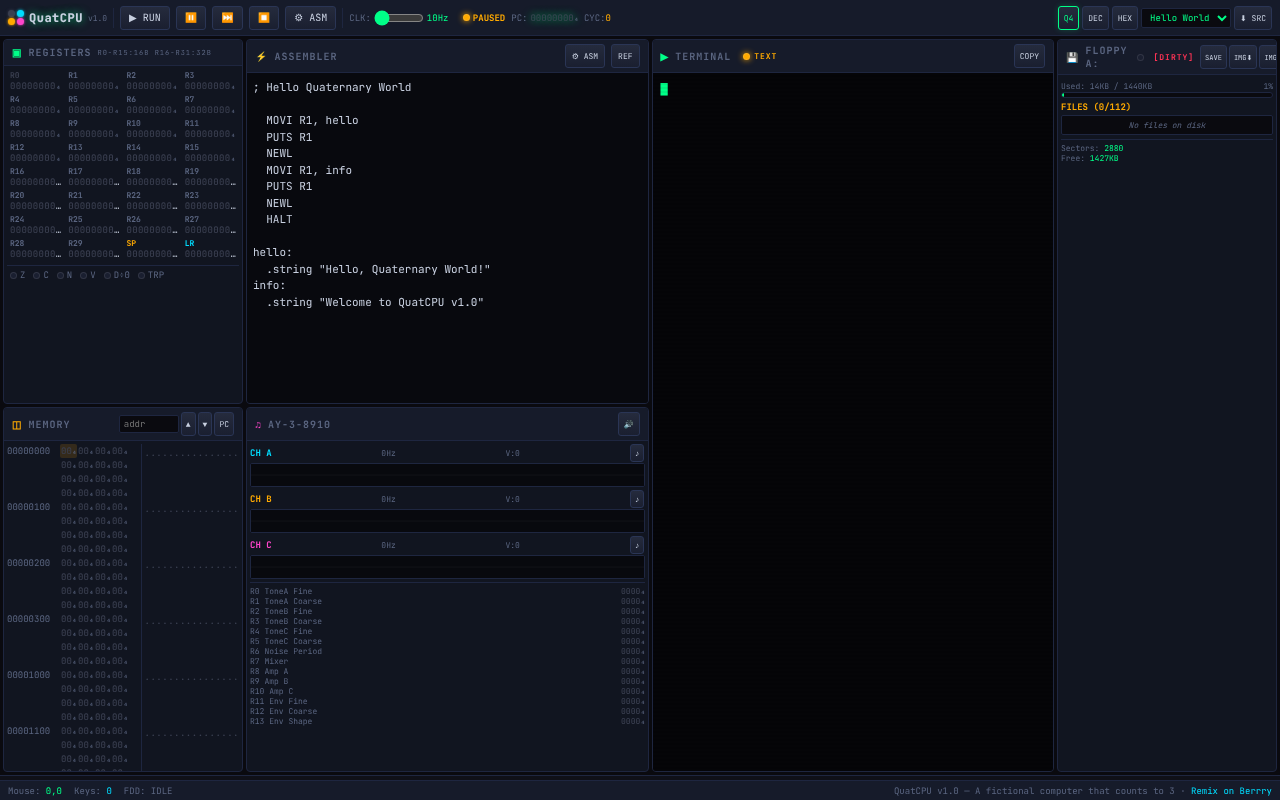Click the Z flag indicator
1280x800 pixels.
click(18, 275)
